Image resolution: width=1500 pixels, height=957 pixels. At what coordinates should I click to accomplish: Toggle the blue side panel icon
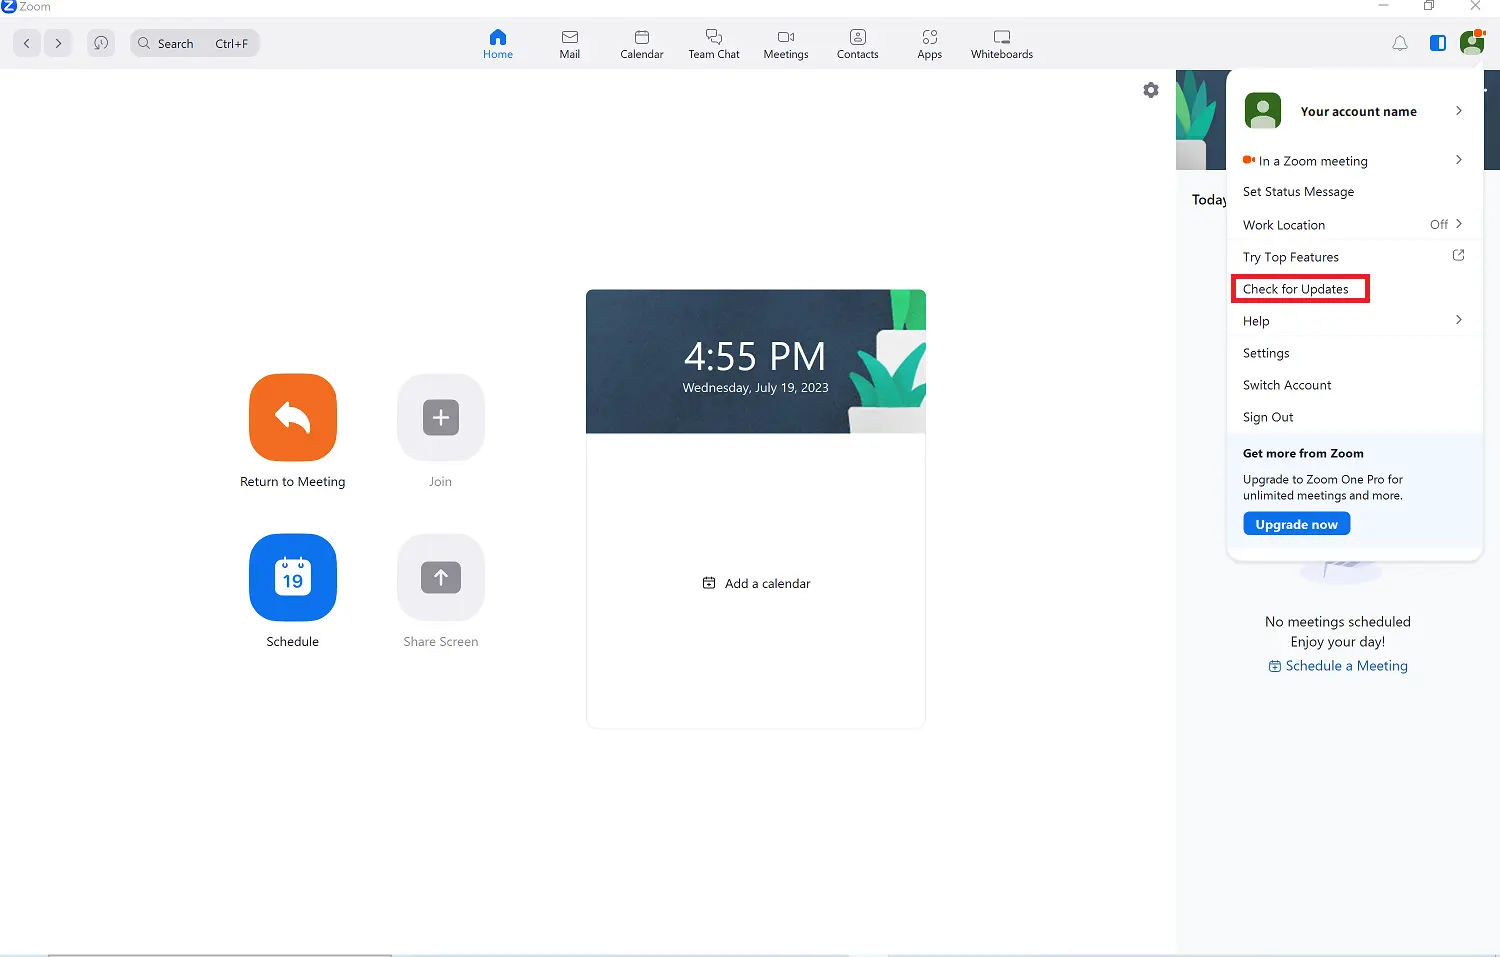(x=1438, y=43)
